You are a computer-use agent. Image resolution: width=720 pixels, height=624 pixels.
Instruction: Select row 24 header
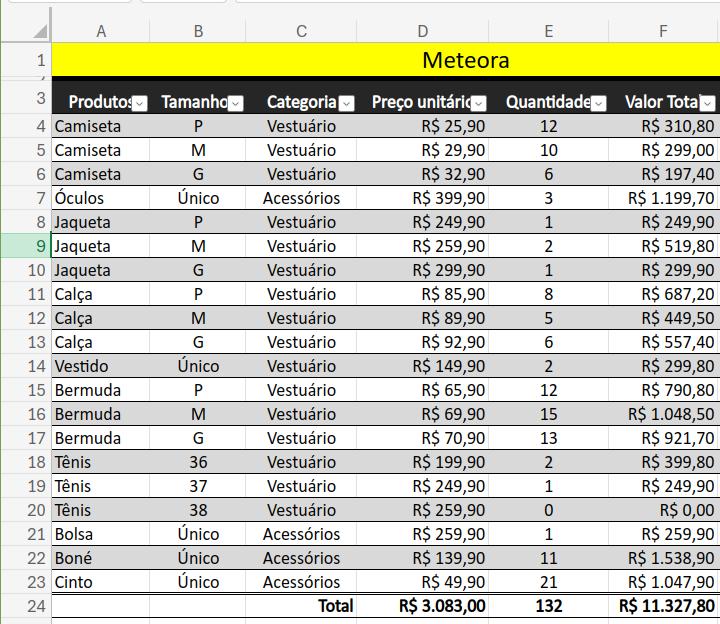coord(26,606)
